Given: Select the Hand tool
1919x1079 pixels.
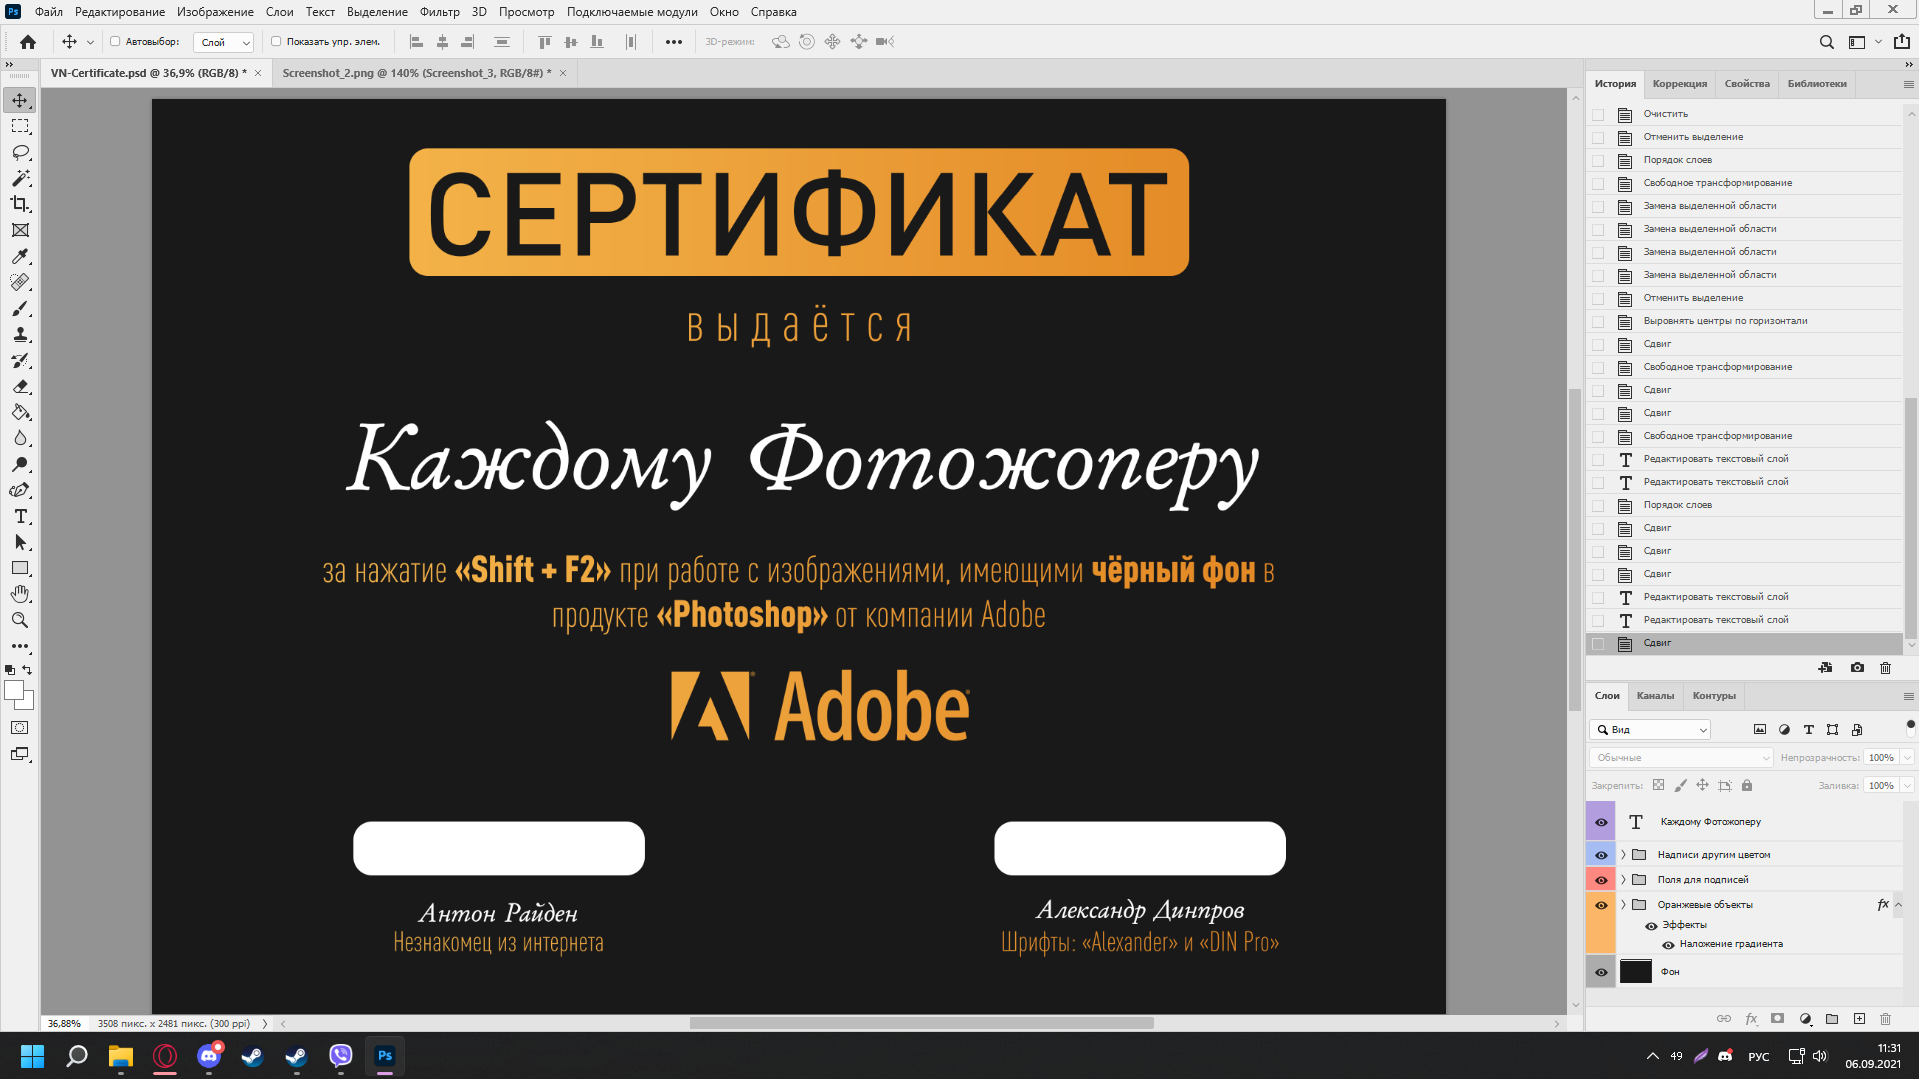Looking at the screenshot, I should tap(20, 594).
